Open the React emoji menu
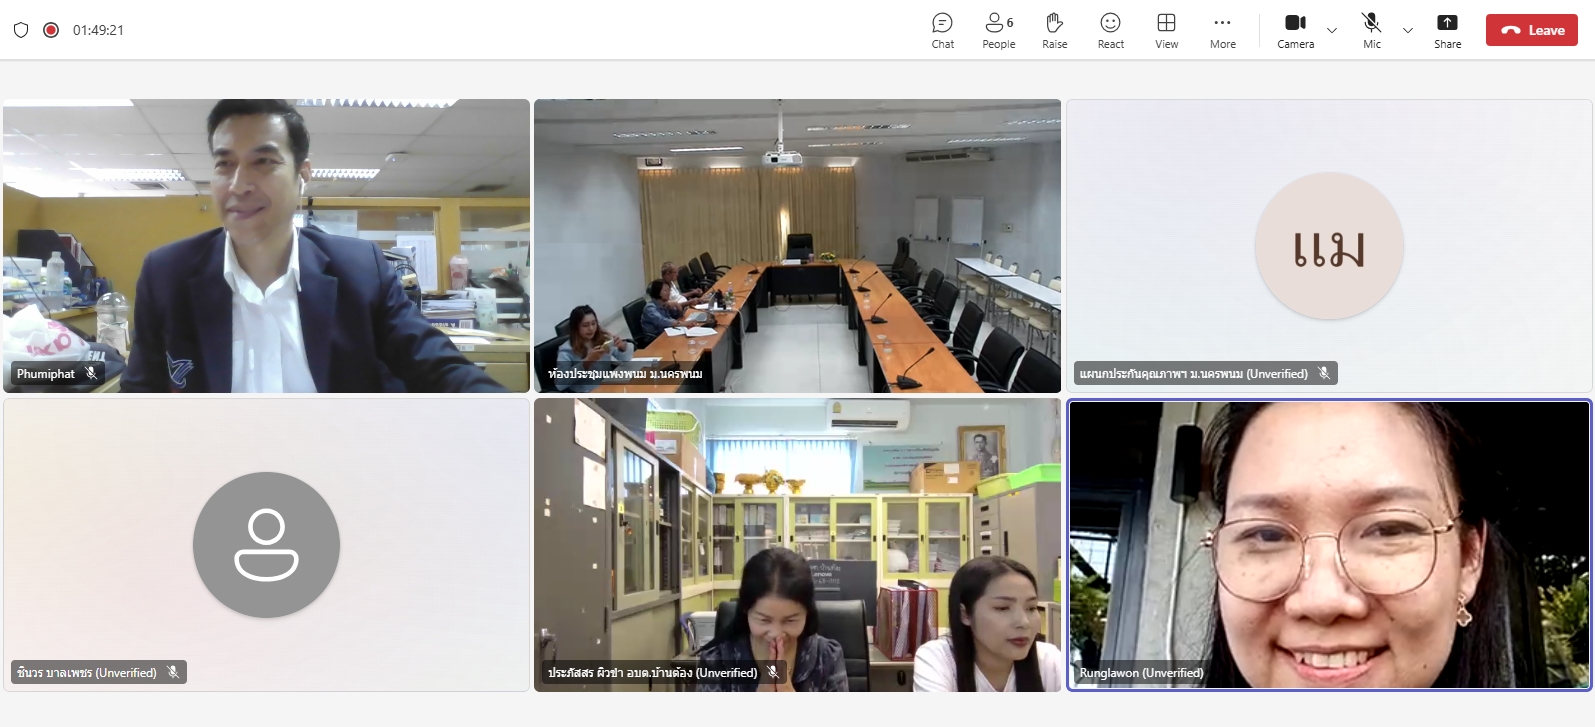Image resolution: width=1595 pixels, height=727 pixels. pos(1110,30)
